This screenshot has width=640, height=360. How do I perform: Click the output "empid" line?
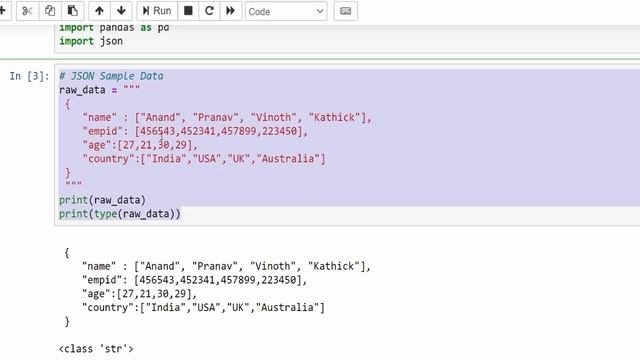pyautogui.click(x=194, y=280)
